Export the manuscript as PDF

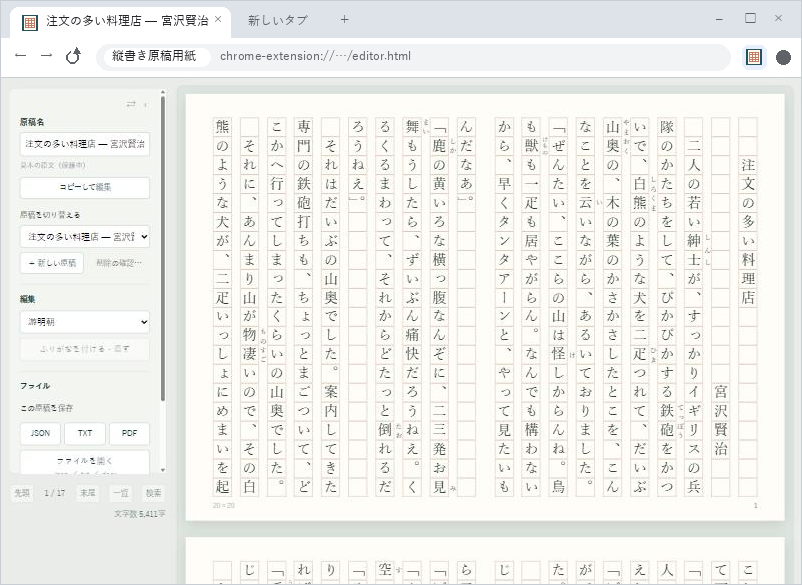(129, 433)
